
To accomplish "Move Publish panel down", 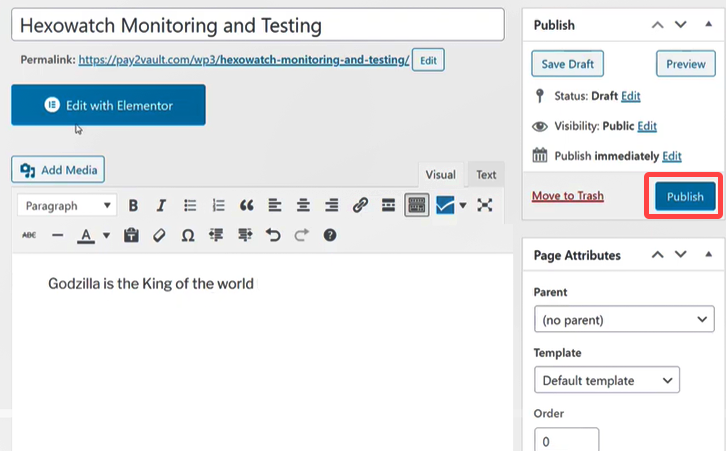I will pyautogui.click(x=681, y=25).
